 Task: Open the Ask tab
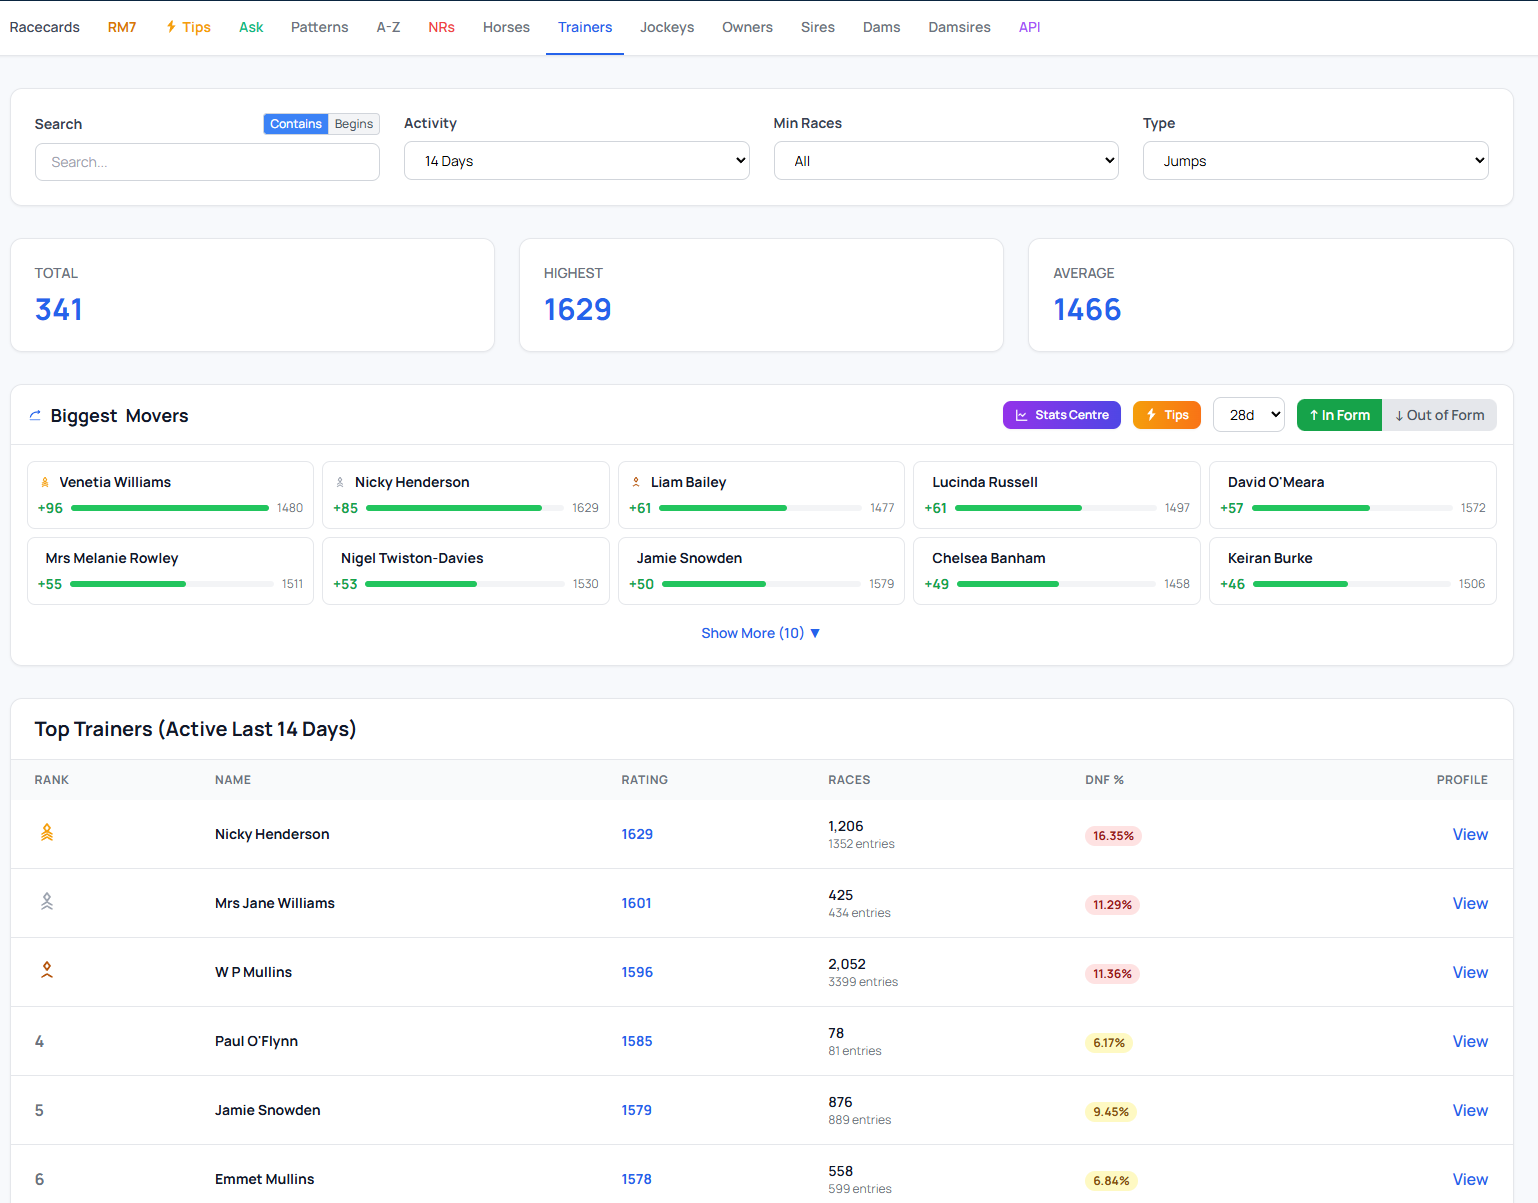point(251,27)
